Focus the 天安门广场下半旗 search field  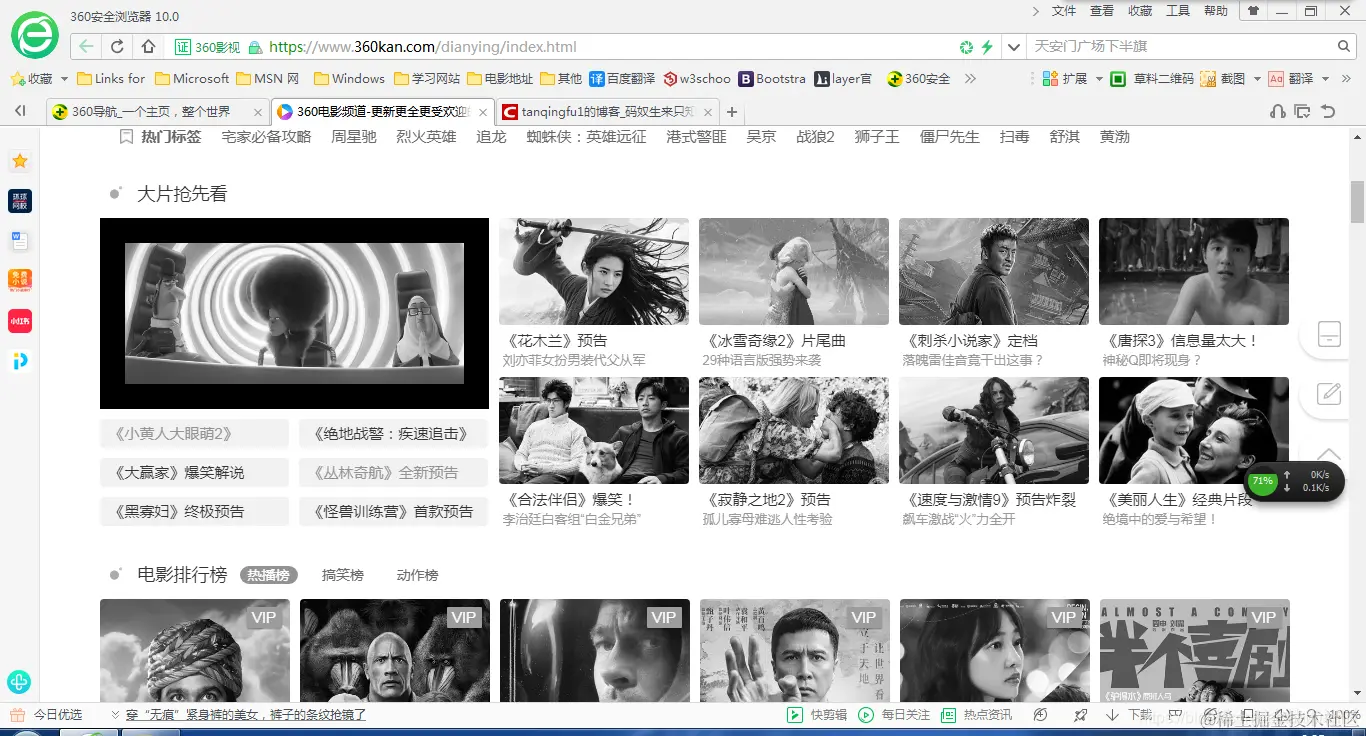pyautogui.click(x=1182, y=46)
